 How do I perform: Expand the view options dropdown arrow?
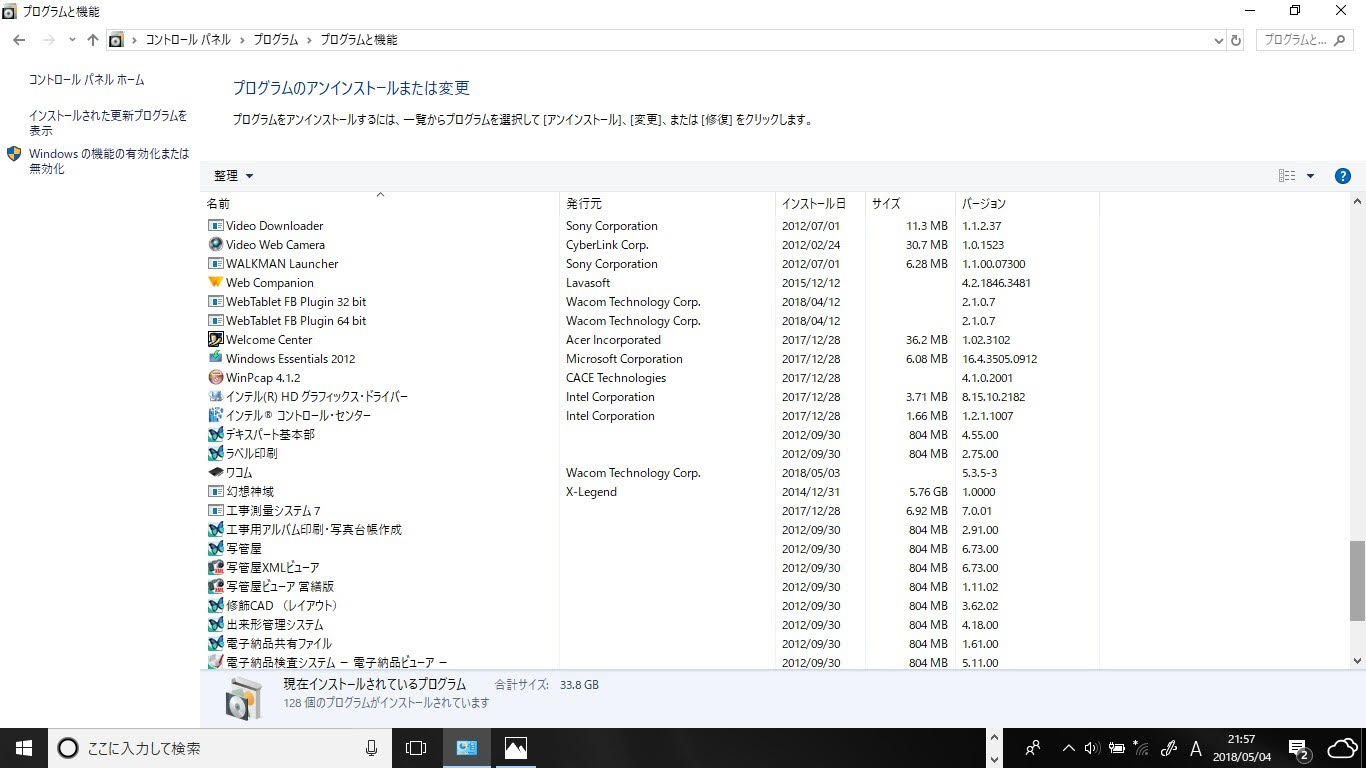pos(1310,176)
